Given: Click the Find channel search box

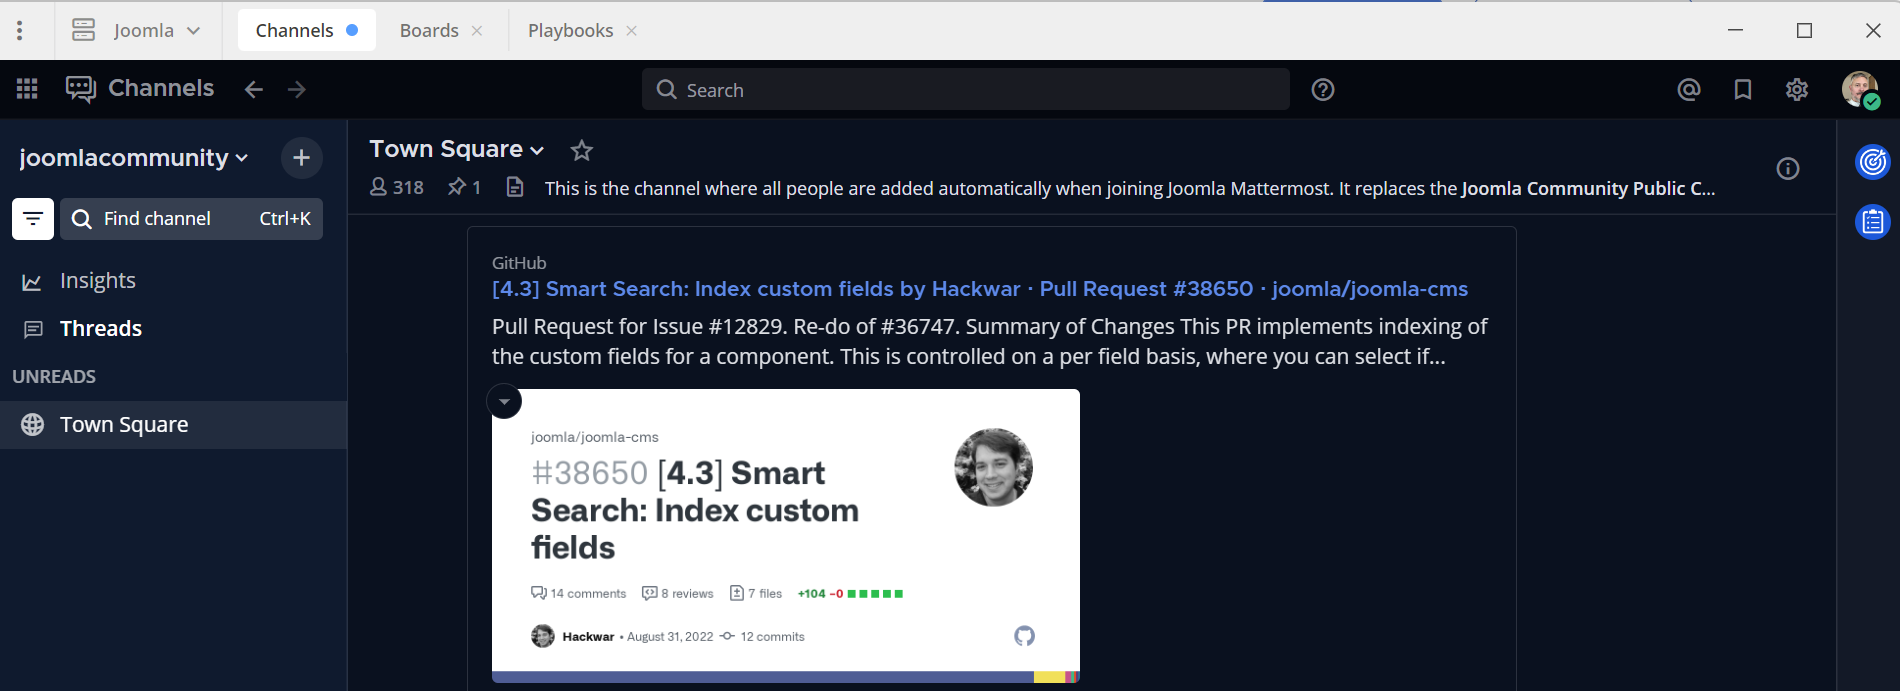Looking at the screenshot, I should 192,218.
